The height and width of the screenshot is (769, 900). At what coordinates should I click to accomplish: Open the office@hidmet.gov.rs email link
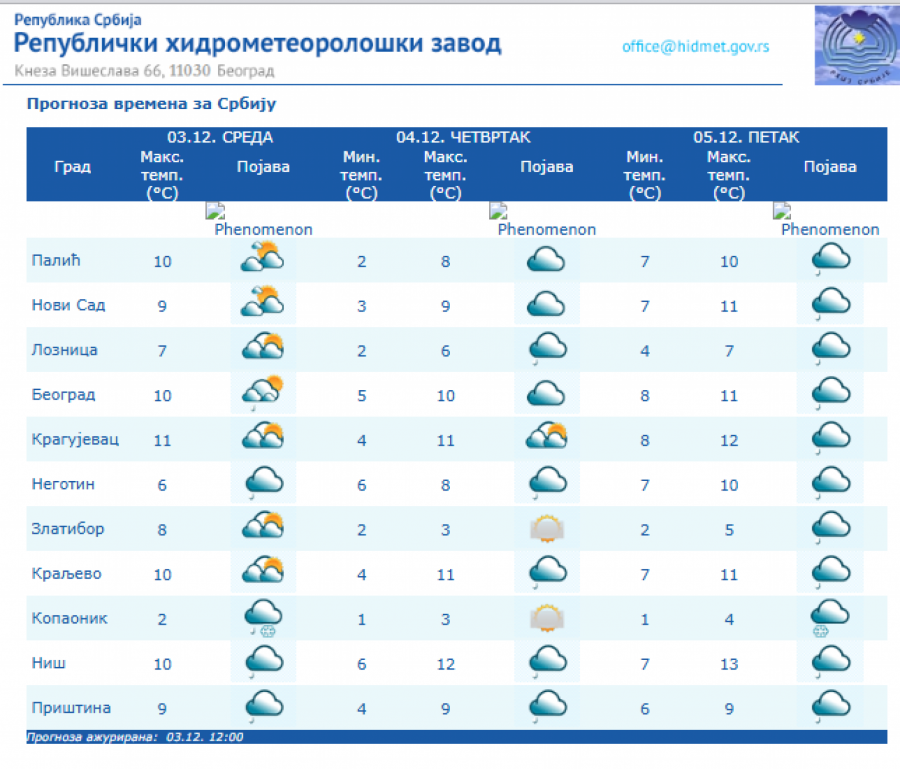pyautogui.click(x=695, y=46)
